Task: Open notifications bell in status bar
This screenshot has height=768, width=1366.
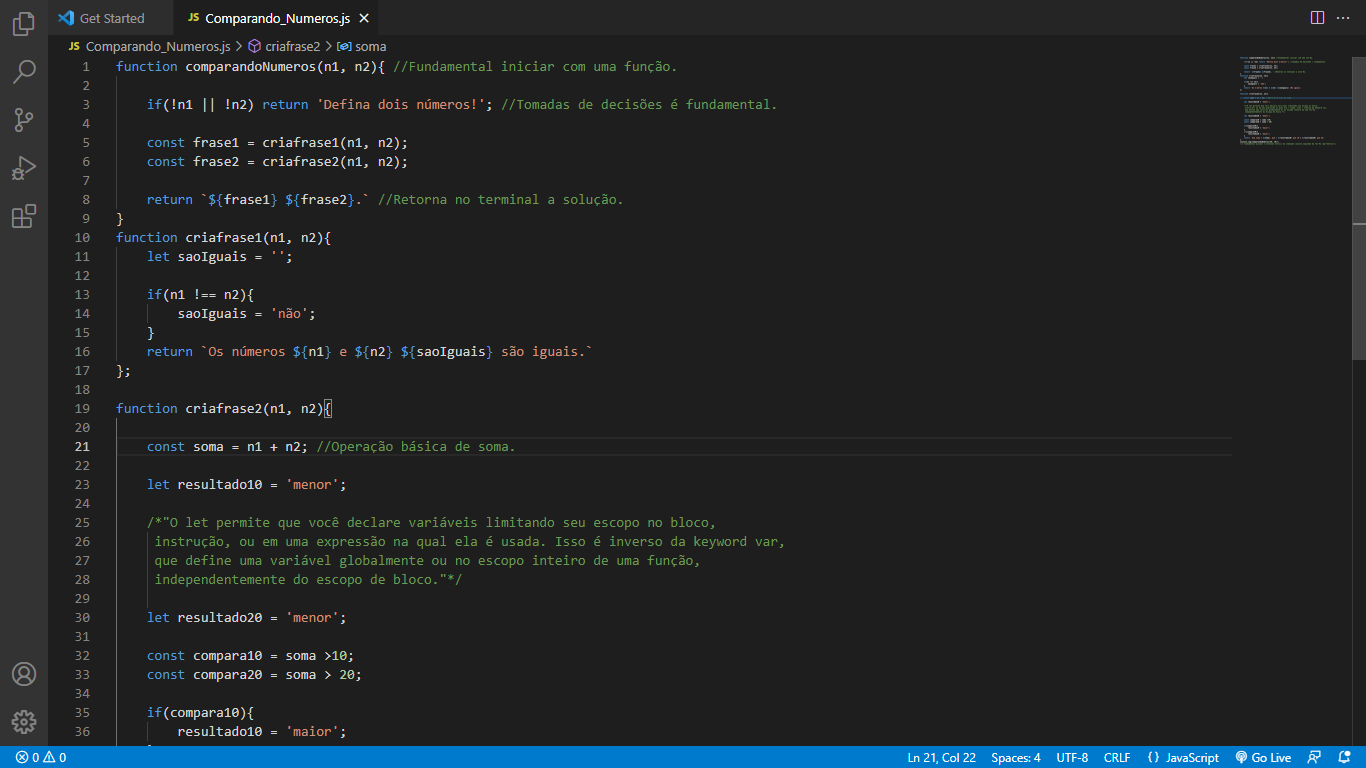Action: point(1343,757)
